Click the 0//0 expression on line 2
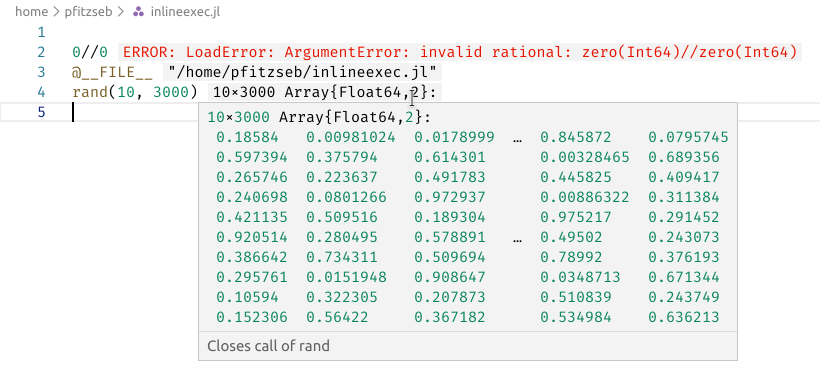This screenshot has height=367, width=820. [90, 52]
